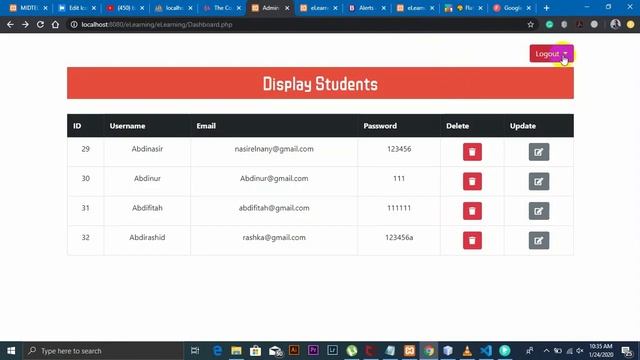Image resolution: width=640 pixels, height=360 pixels.
Task: Show hidden system tray icons
Action: [x=546, y=351]
